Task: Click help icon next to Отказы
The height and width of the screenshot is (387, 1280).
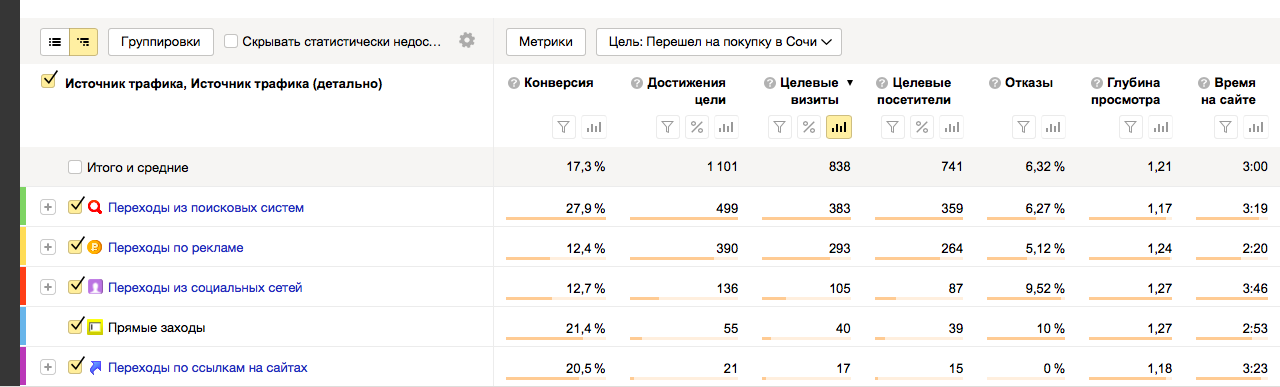Action: tap(993, 83)
